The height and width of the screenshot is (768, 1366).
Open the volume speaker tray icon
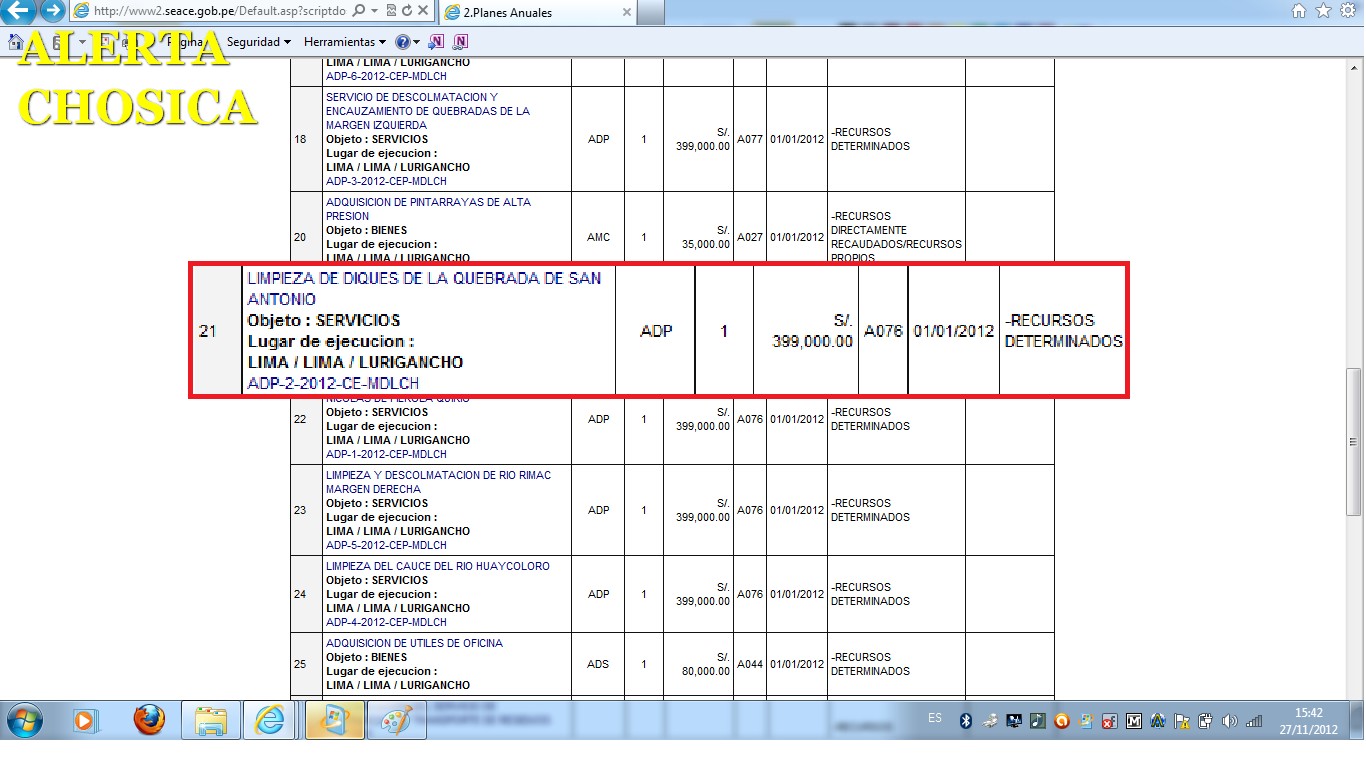(x=1230, y=721)
